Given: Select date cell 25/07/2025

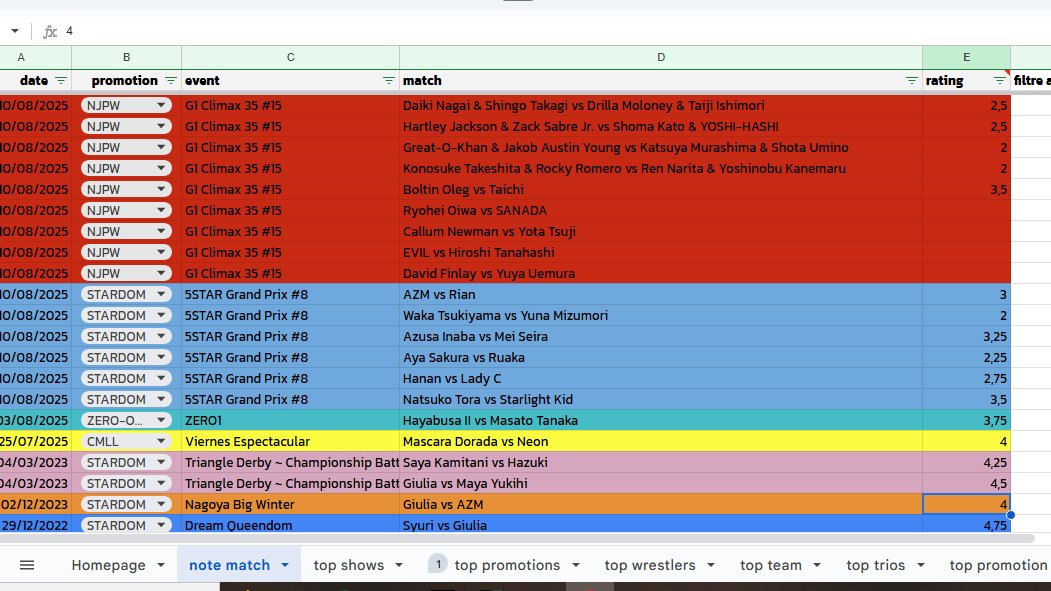Looking at the screenshot, I should [x=35, y=441].
